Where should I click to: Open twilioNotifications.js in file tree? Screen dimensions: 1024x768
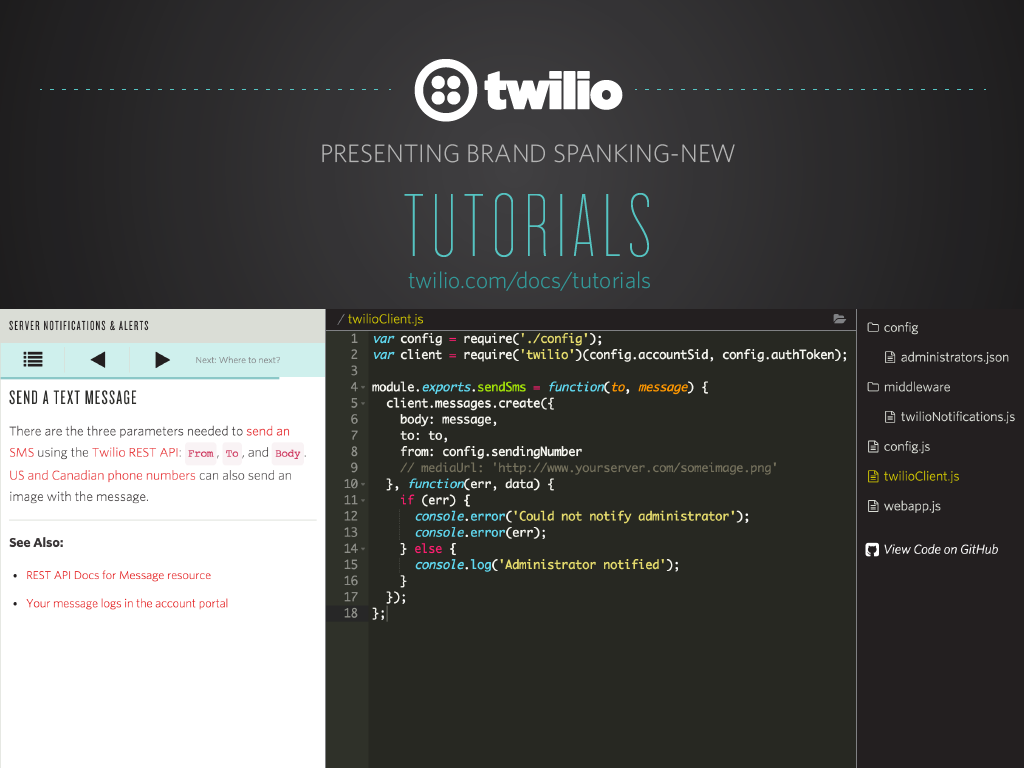[x=950, y=417]
